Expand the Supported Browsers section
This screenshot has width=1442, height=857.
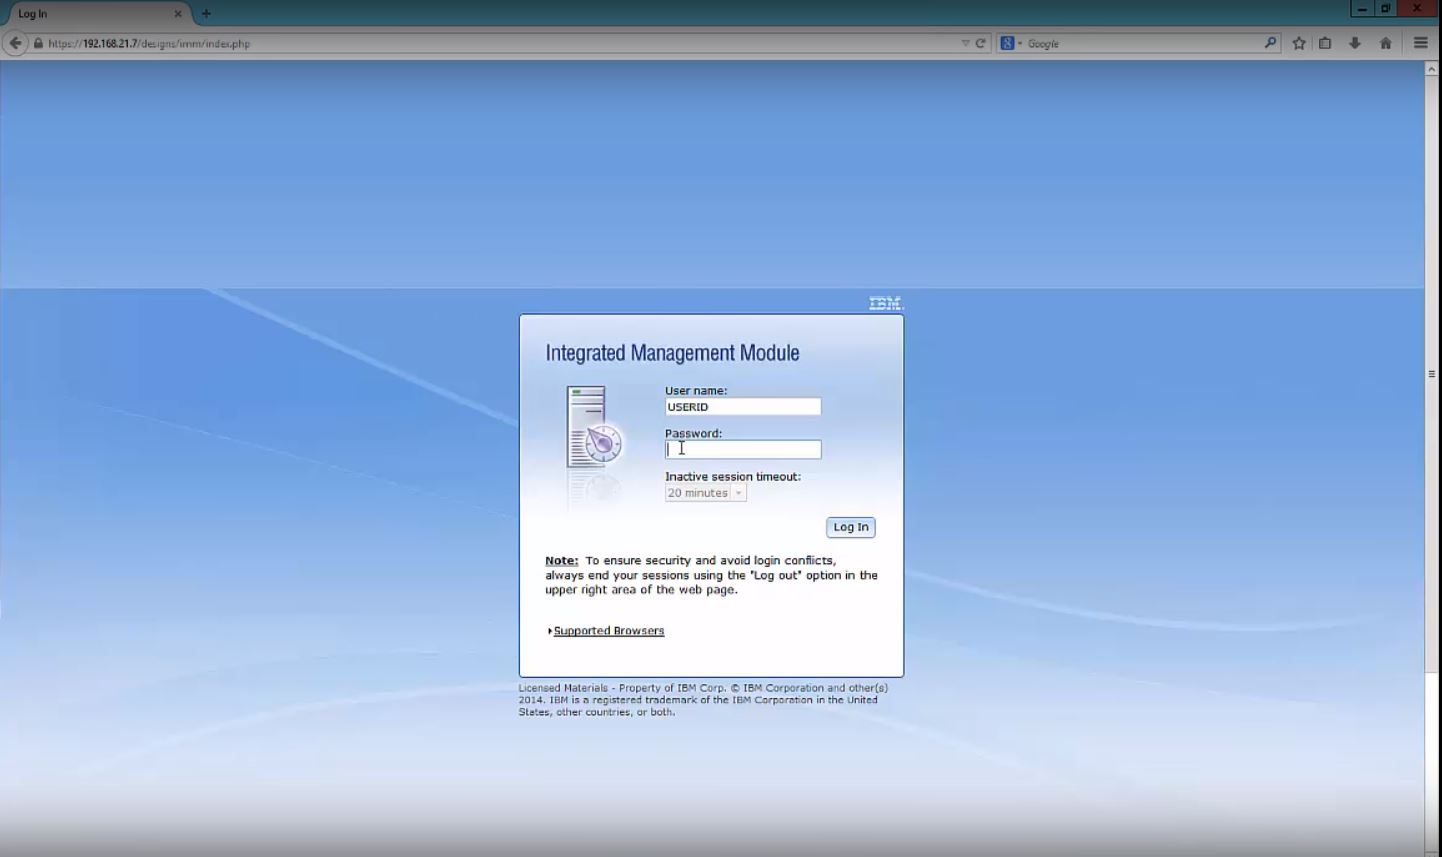point(550,631)
